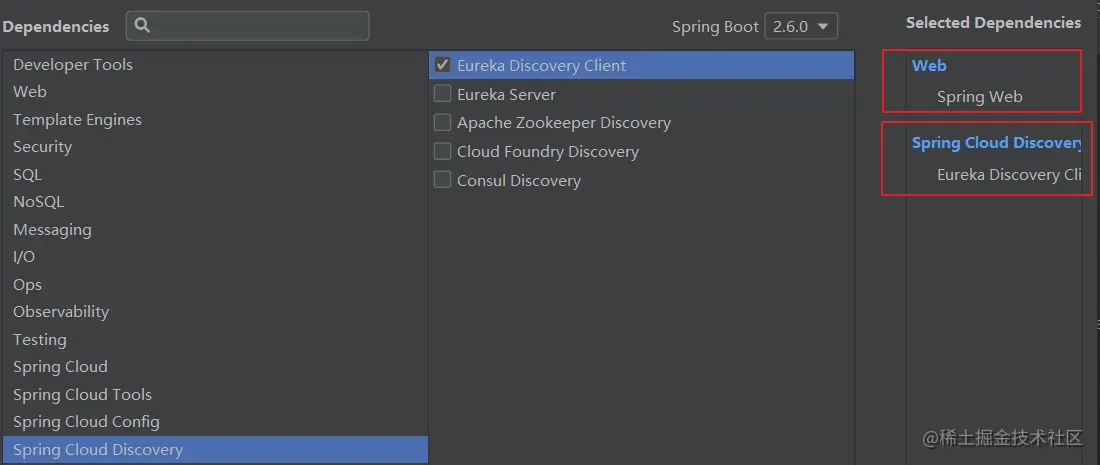Screen dimensions: 1100x465
Task: Select the Template Engines category
Action: point(77,120)
